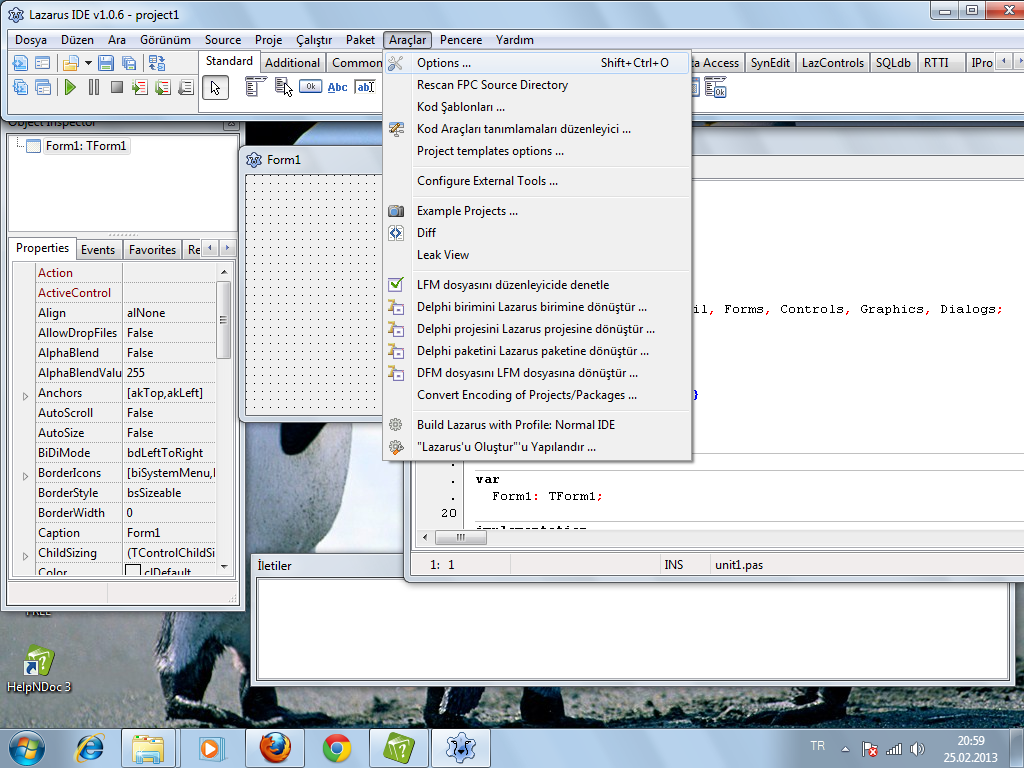Viewport: 1024px width, 768px height.
Task: Select 'Form1: TForm1' in the component tree
Action: point(86,146)
